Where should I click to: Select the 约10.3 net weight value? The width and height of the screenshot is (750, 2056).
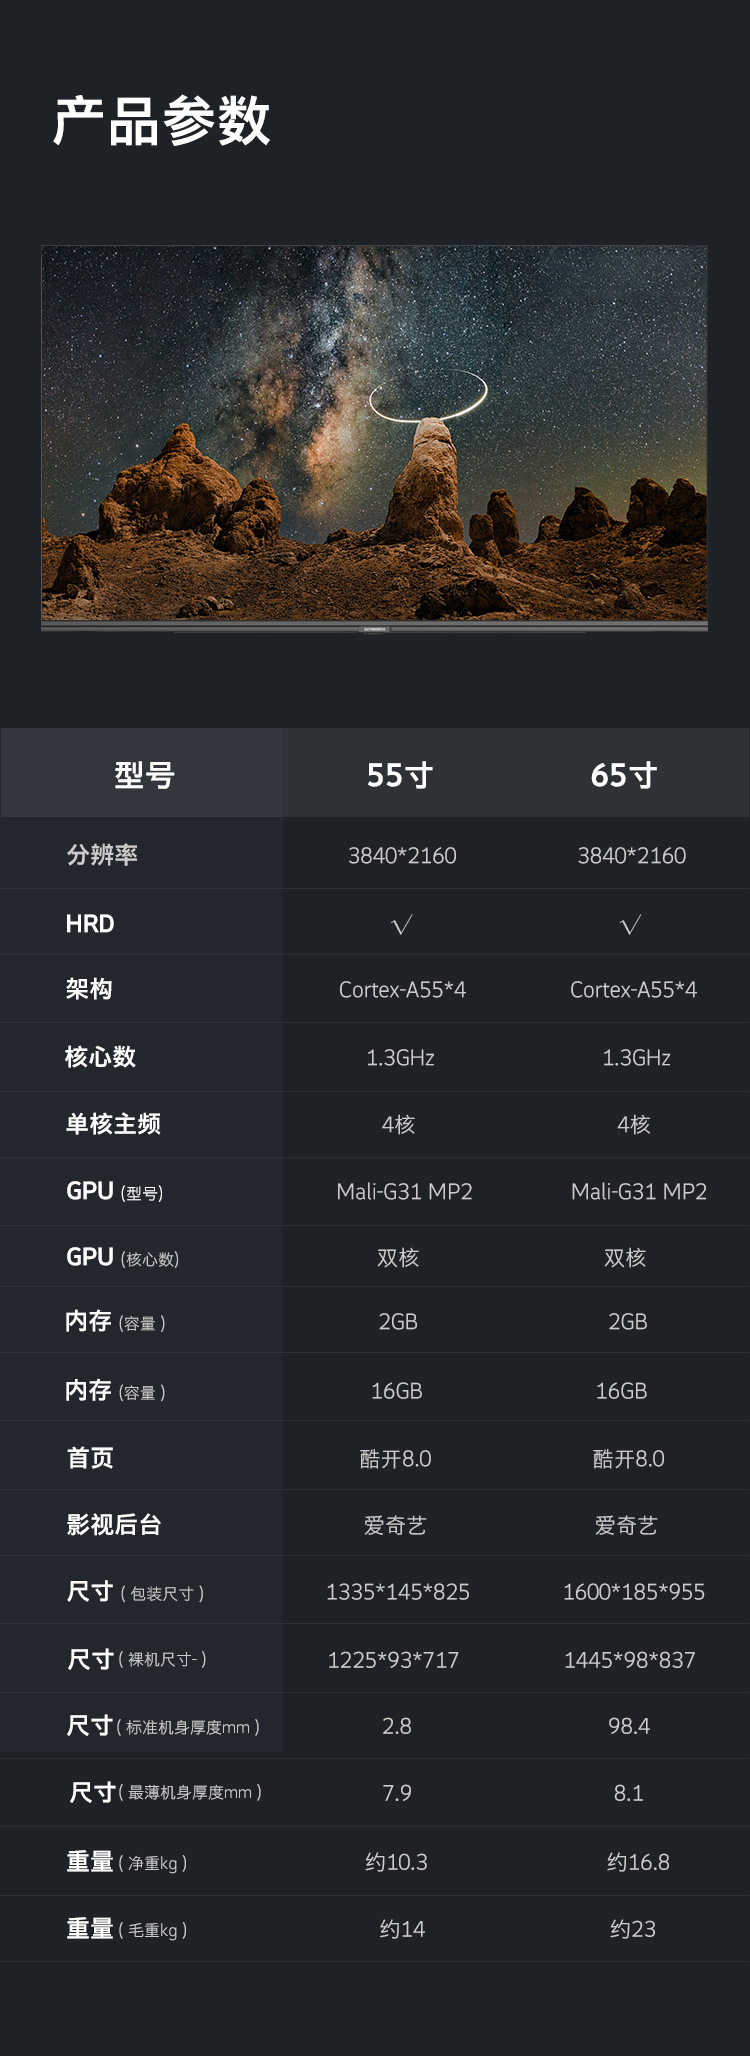pyautogui.click(x=396, y=1862)
